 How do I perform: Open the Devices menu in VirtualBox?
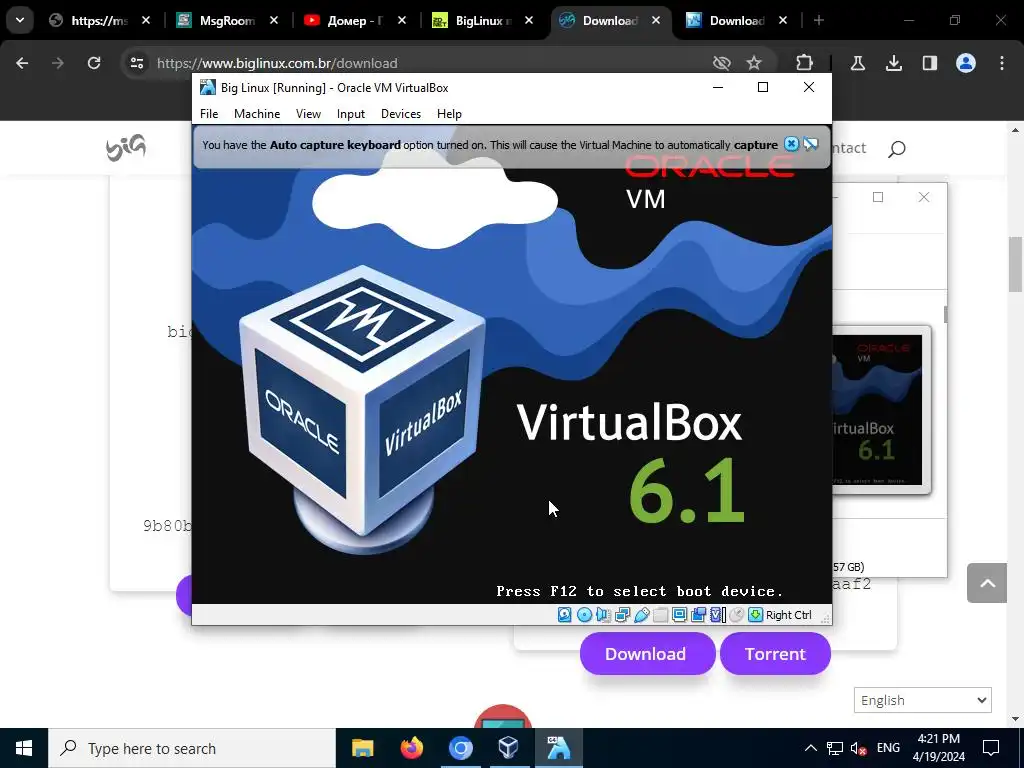tap(401, 114)
